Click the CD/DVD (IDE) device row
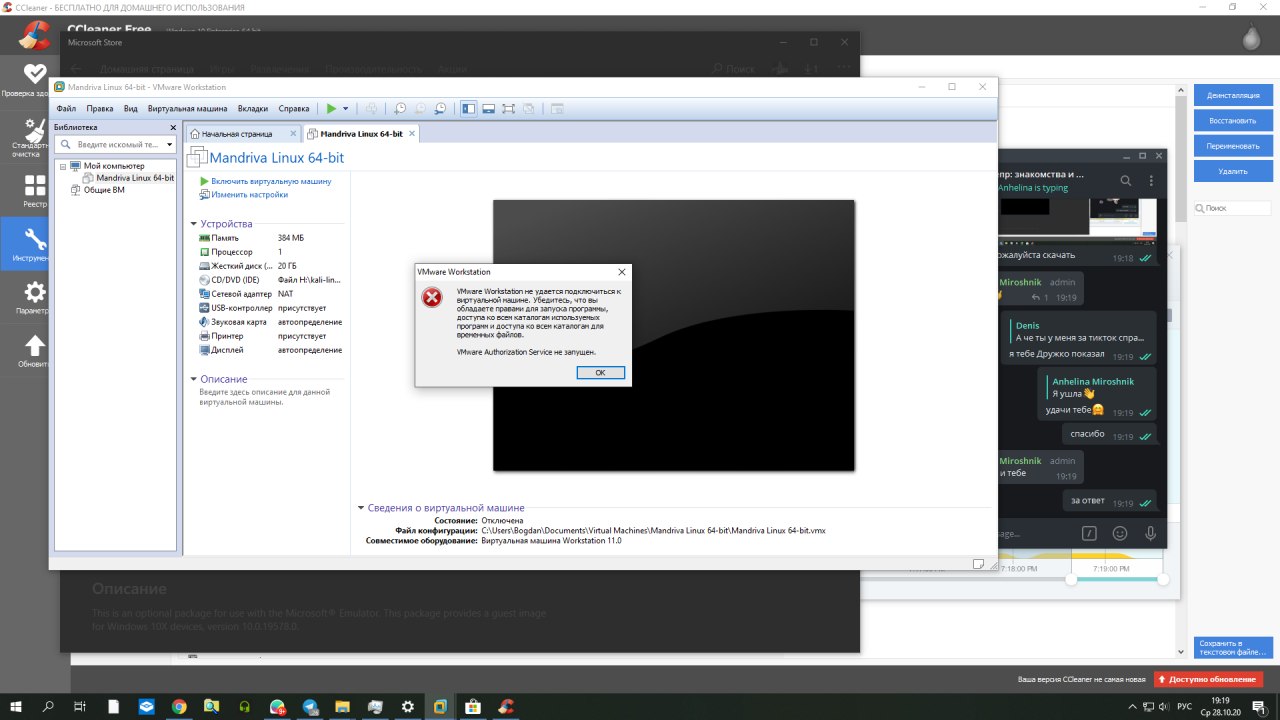The width and height of the screenshot is (1280, 720). 270,280
